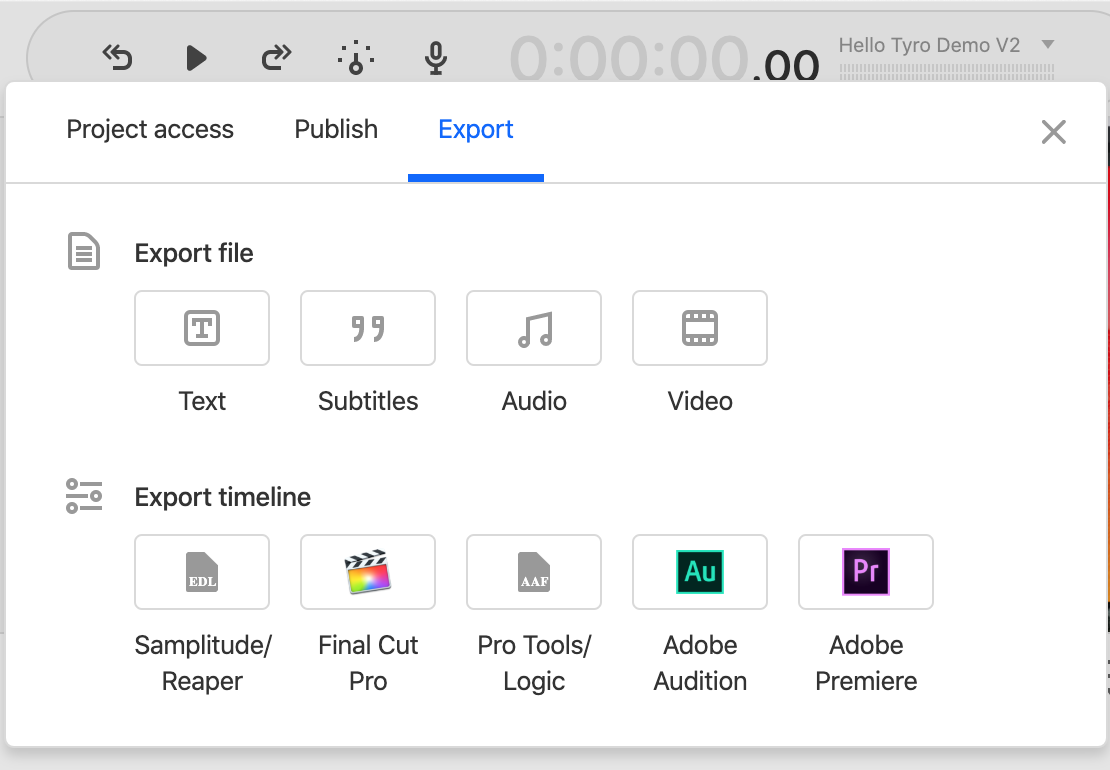This screenshot has width=1110, height=770.
Task: Switch to the Project access tab
Action: pos(150,130)
